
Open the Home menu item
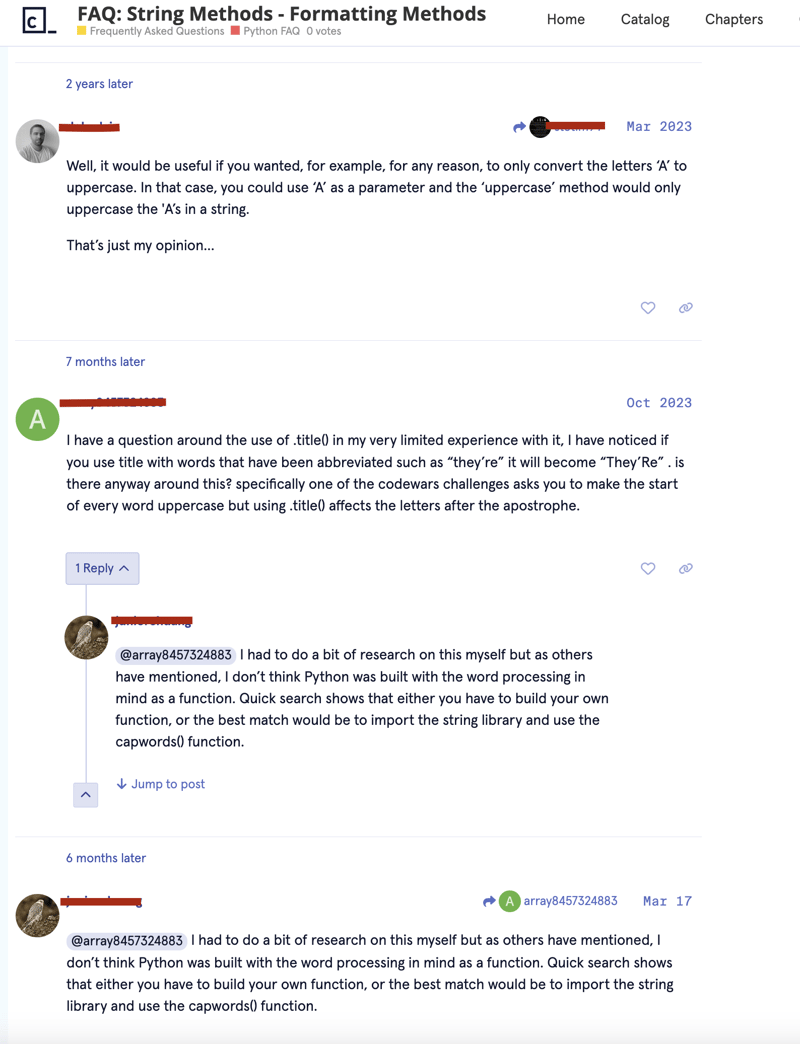[x=566, y=19]
